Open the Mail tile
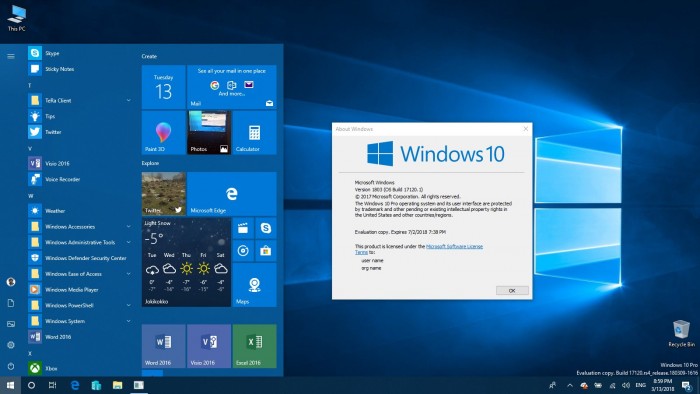Viewport: 700px width, 394px height. click(x=232, y=87)
